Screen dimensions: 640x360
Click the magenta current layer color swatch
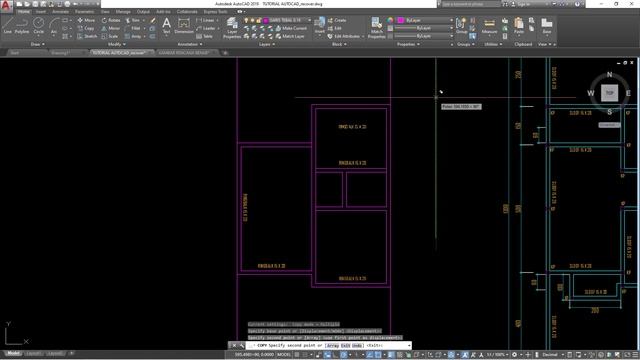(x=266, y=20)
